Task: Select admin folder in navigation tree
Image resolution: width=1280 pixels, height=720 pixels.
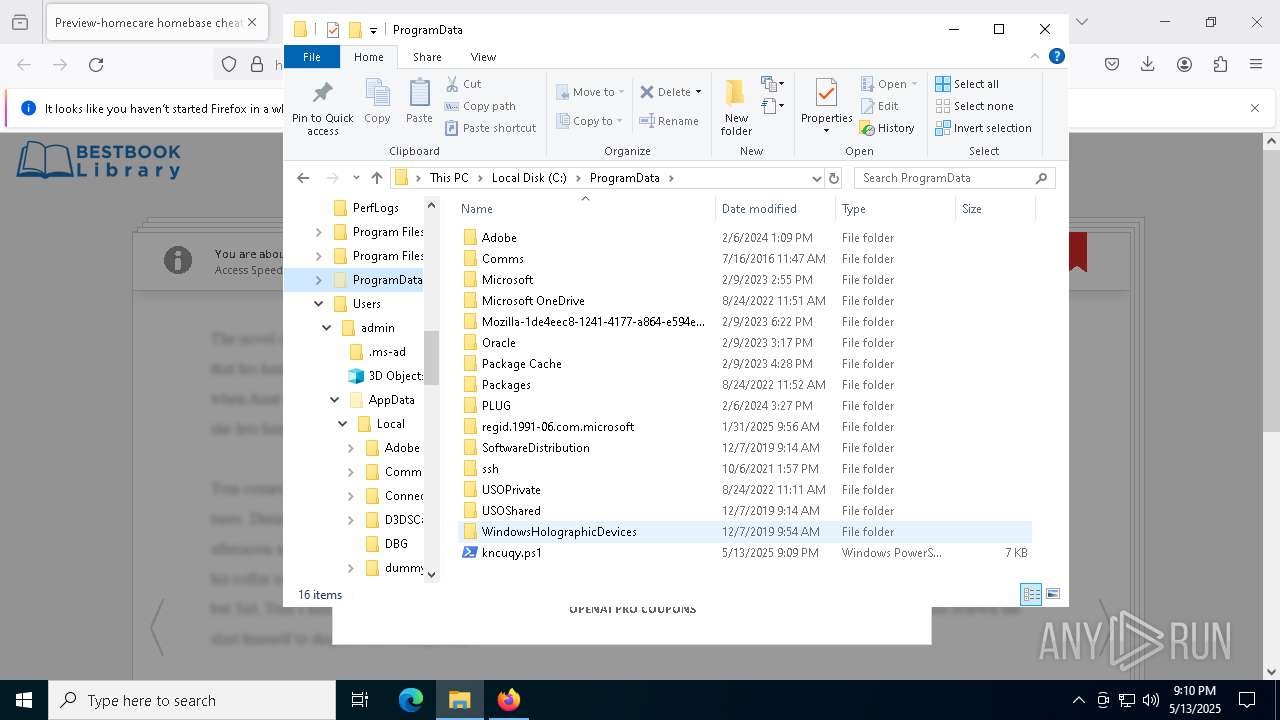Action: click(377, 328)
